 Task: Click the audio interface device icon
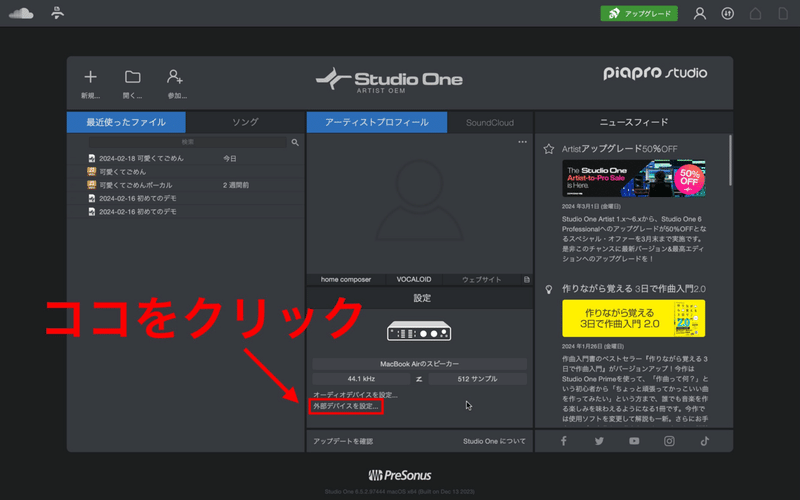pyautogui.click(x=419, y=331)
